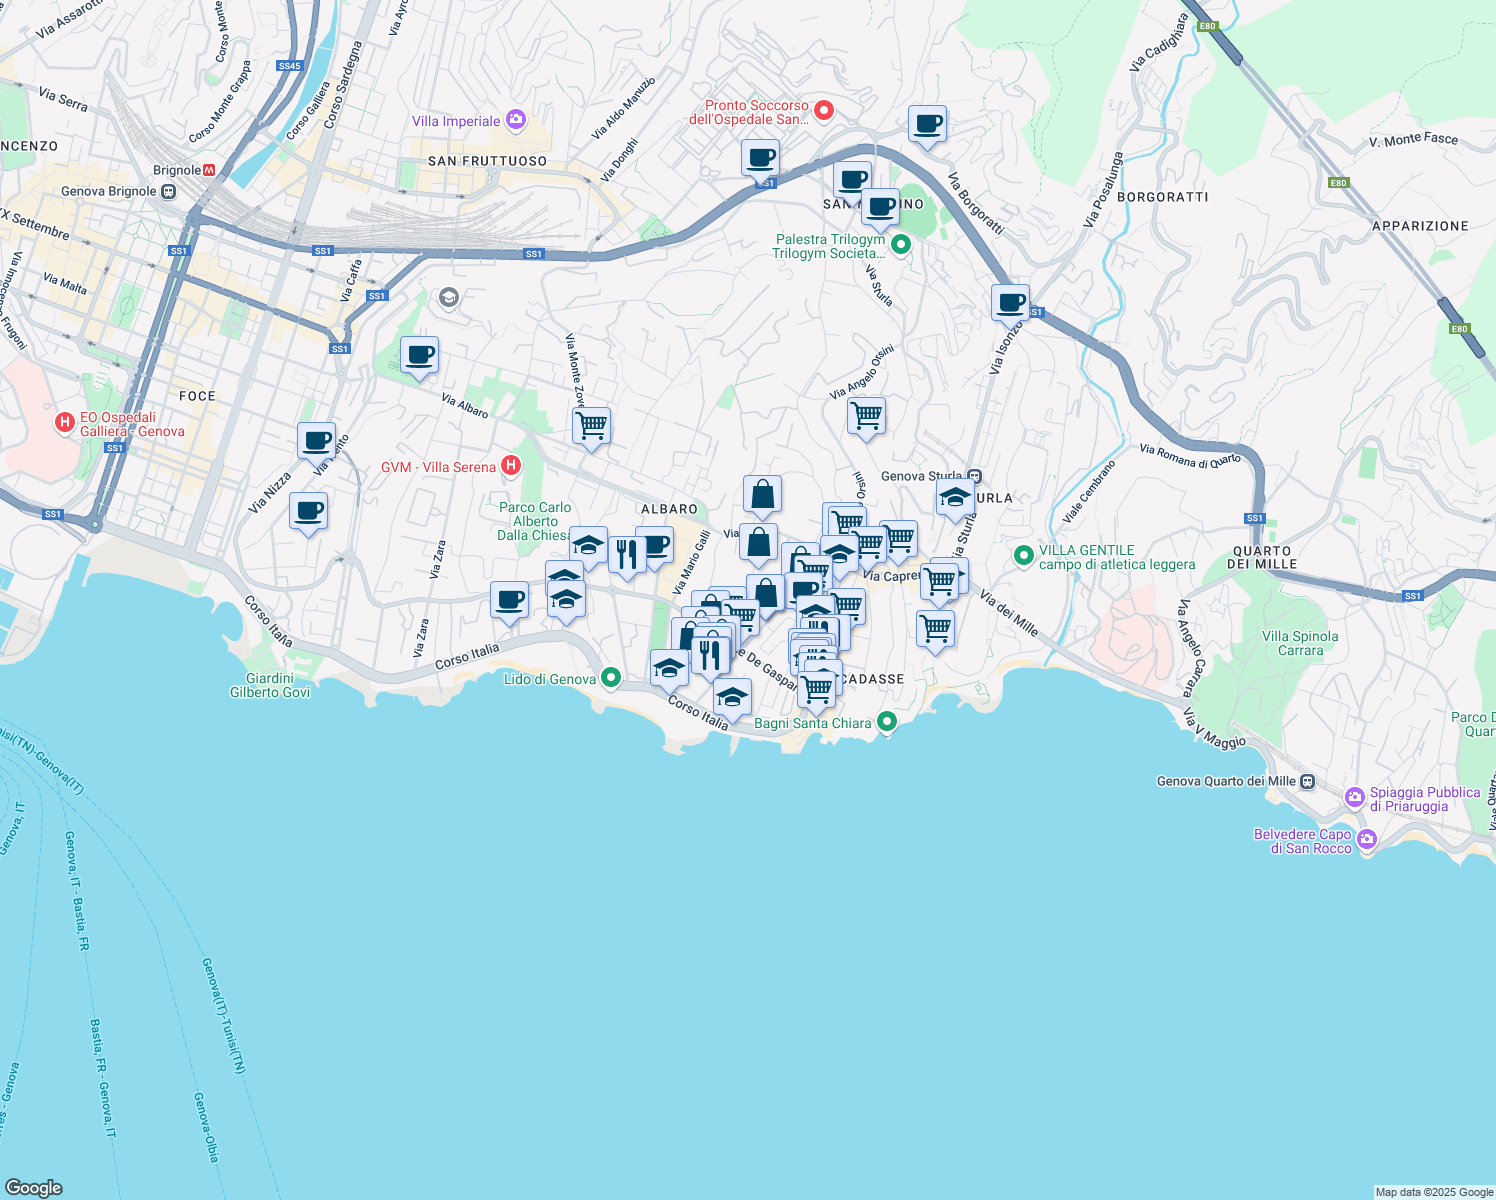The width and height of the screenshot is (1496, 1200).
Task: Select the supermarket cart marker on Via Monte Zovetto
Action: point(591,426)
